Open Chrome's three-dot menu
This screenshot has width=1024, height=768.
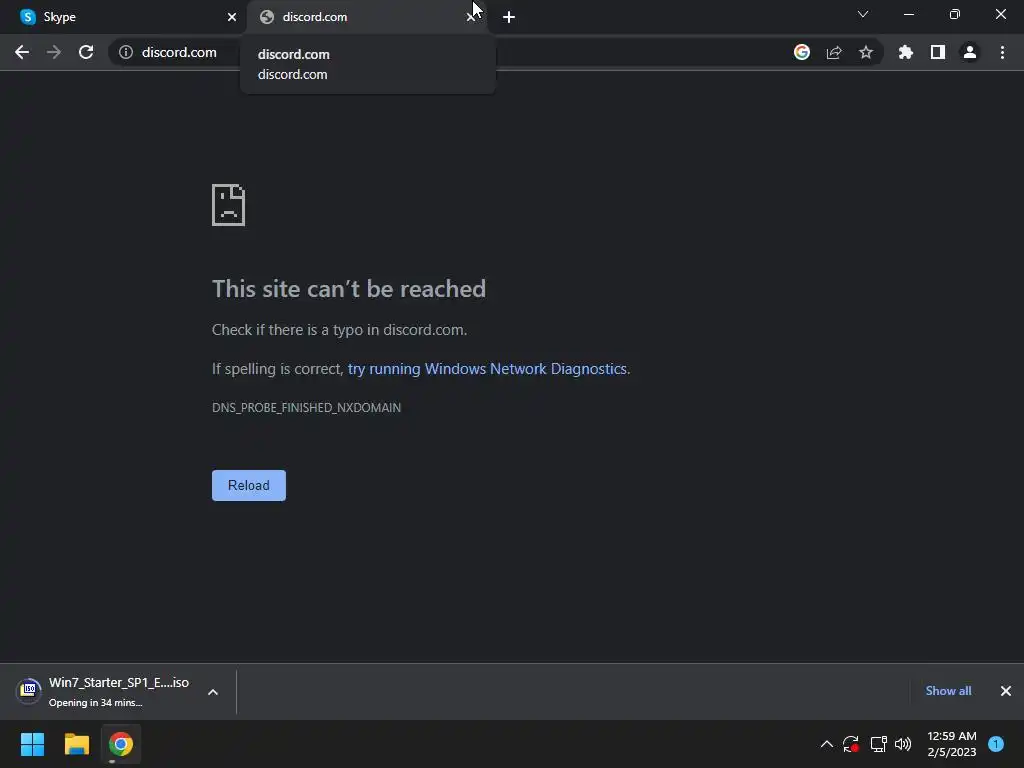[x=1002, y=52]
